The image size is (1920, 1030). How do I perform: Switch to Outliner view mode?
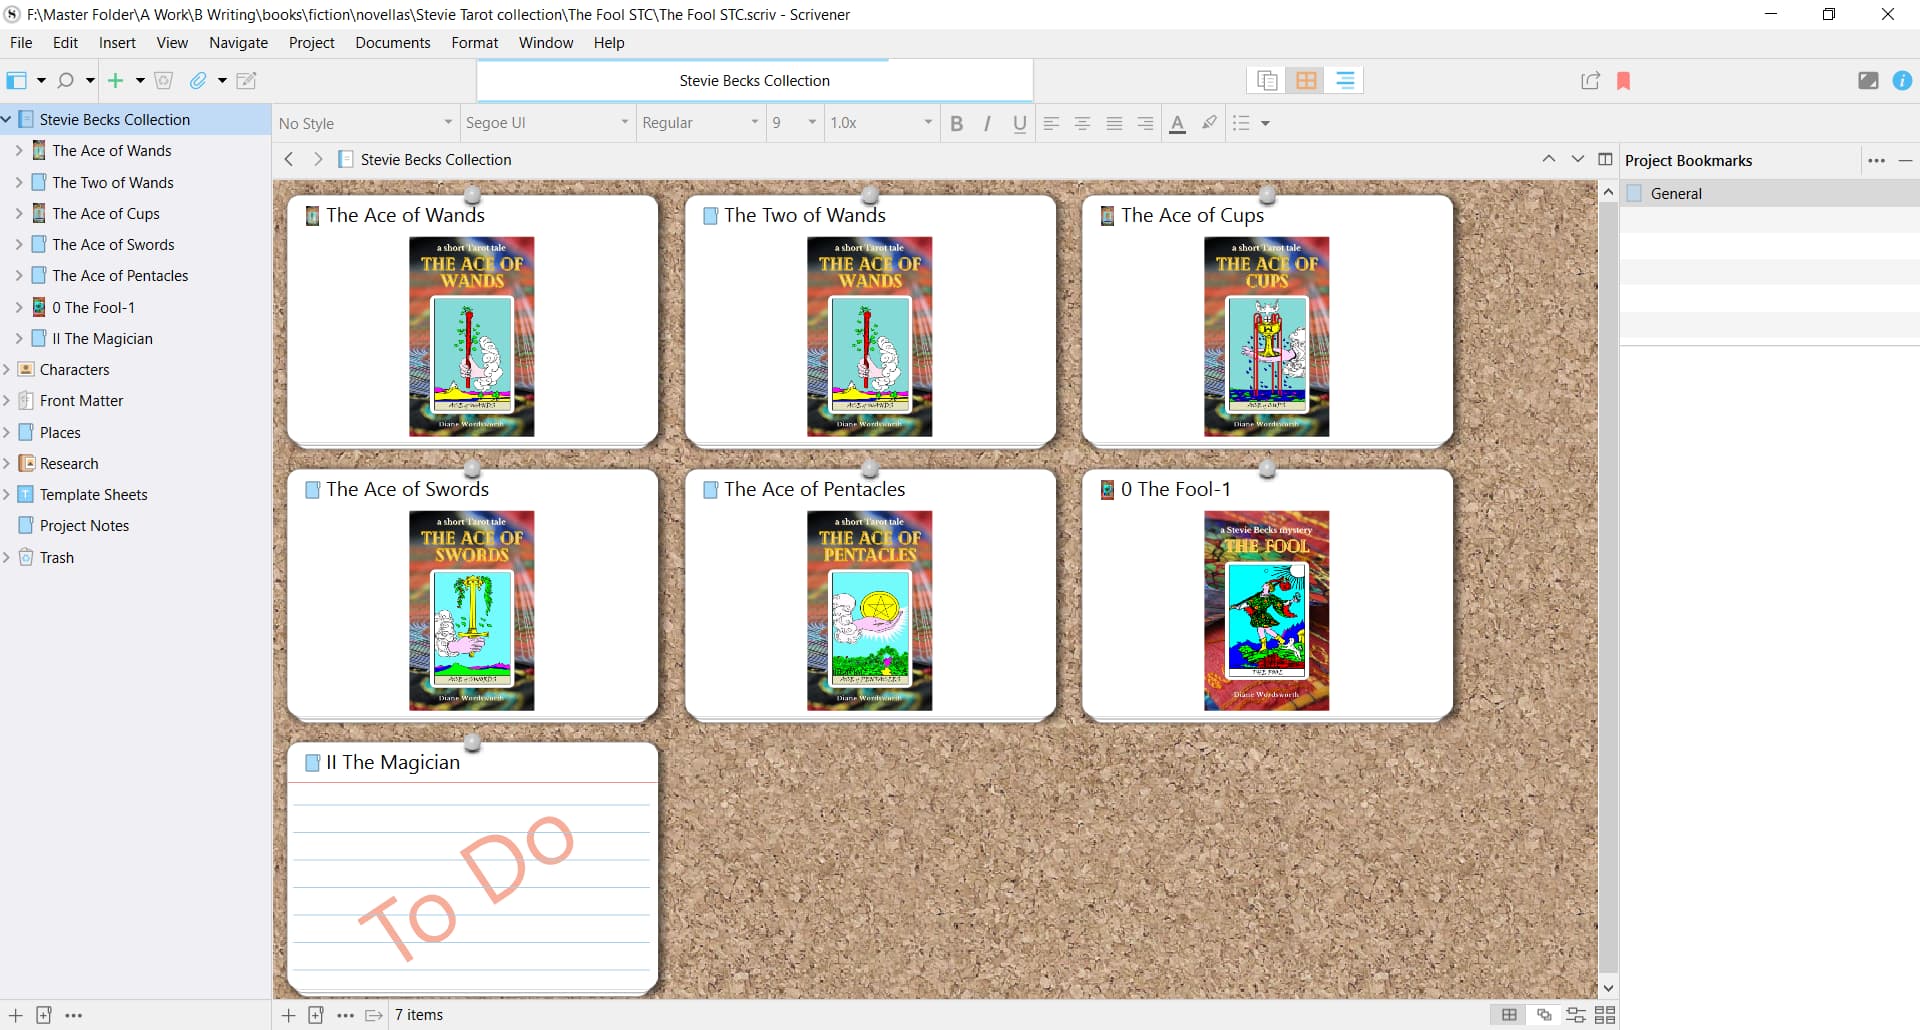(1345, 81)
